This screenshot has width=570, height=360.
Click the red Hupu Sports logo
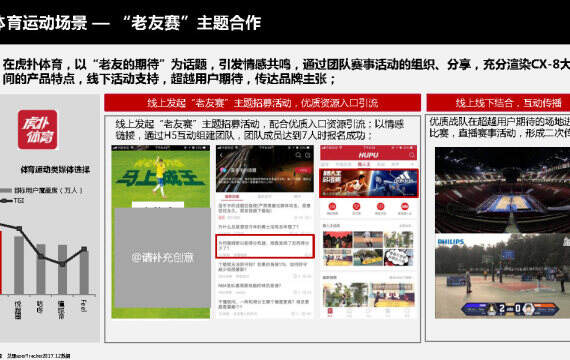[37, 129]
